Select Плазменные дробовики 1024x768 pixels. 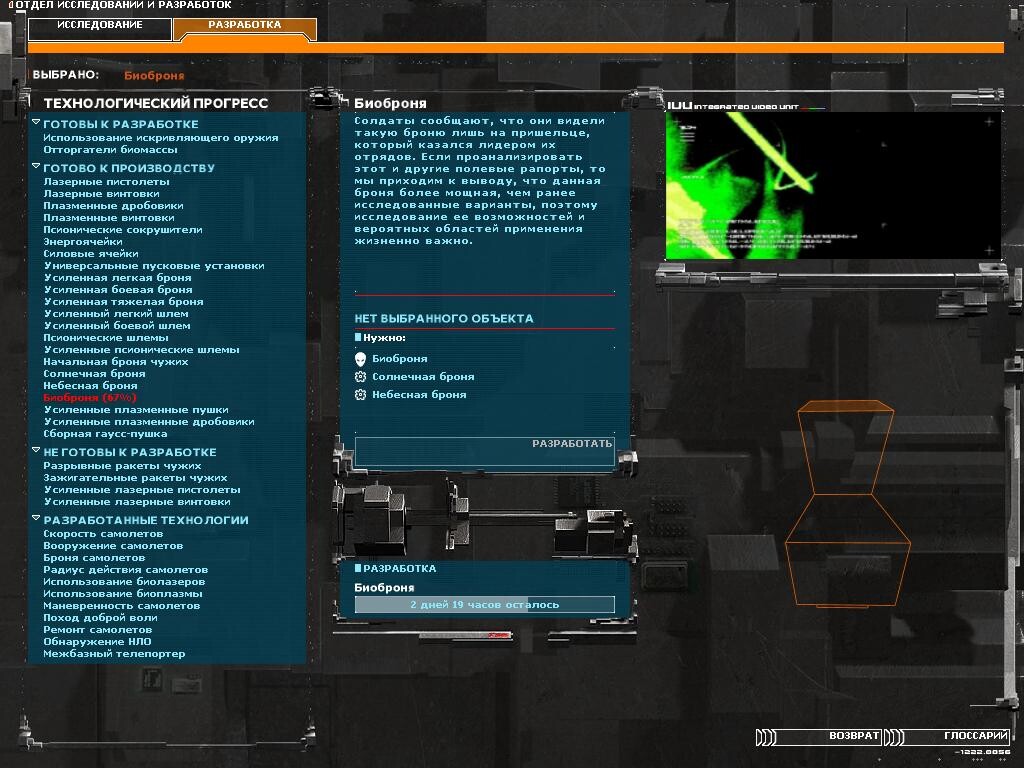pyautogui.click(x=113, y=206)
